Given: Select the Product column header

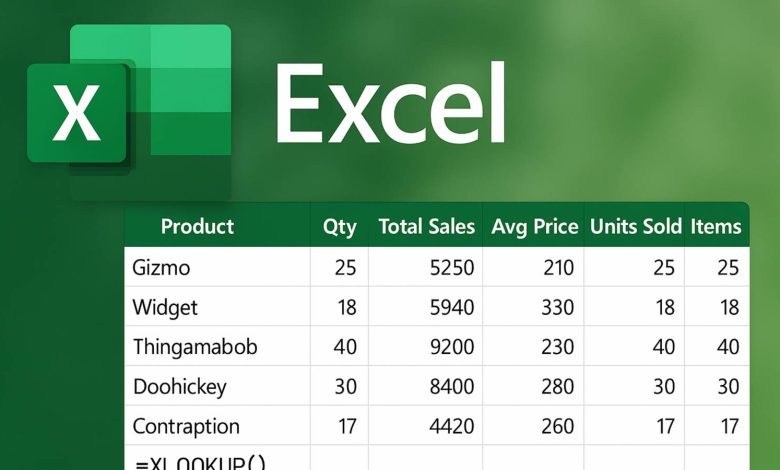Looking at the screenshot, I should (197, 227).
